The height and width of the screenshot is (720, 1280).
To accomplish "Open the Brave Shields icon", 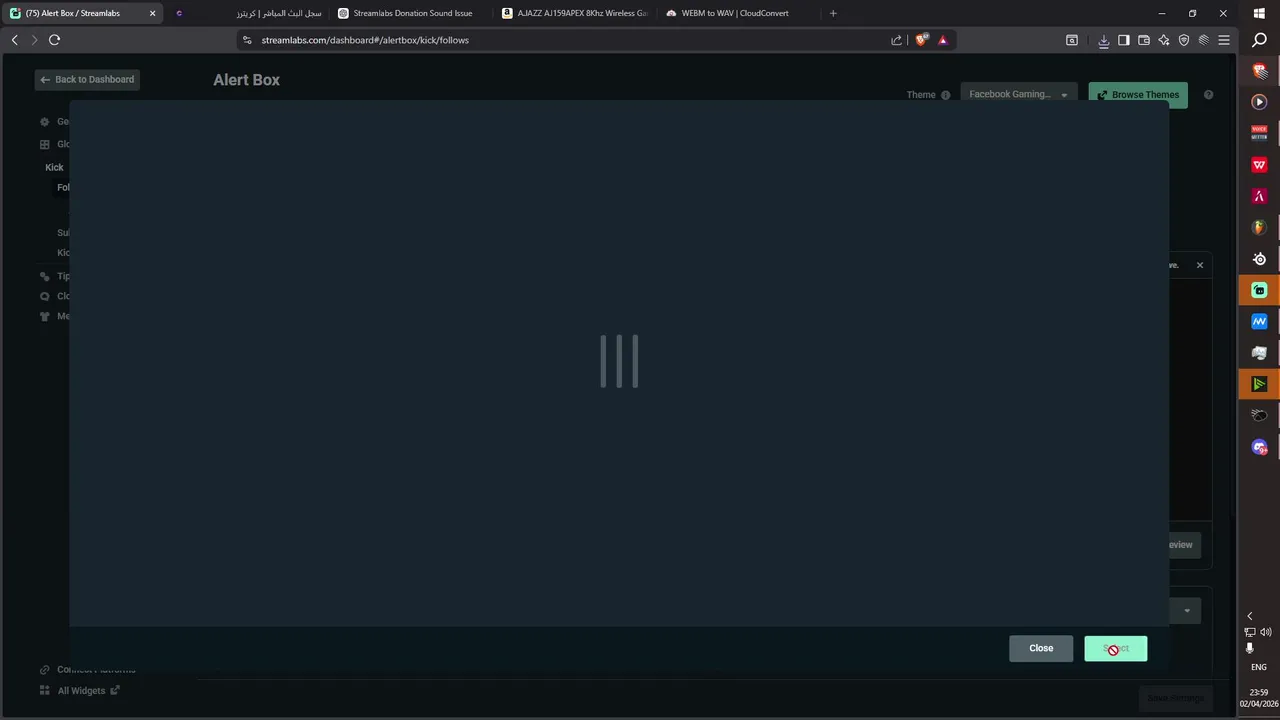I will (921, 40).
